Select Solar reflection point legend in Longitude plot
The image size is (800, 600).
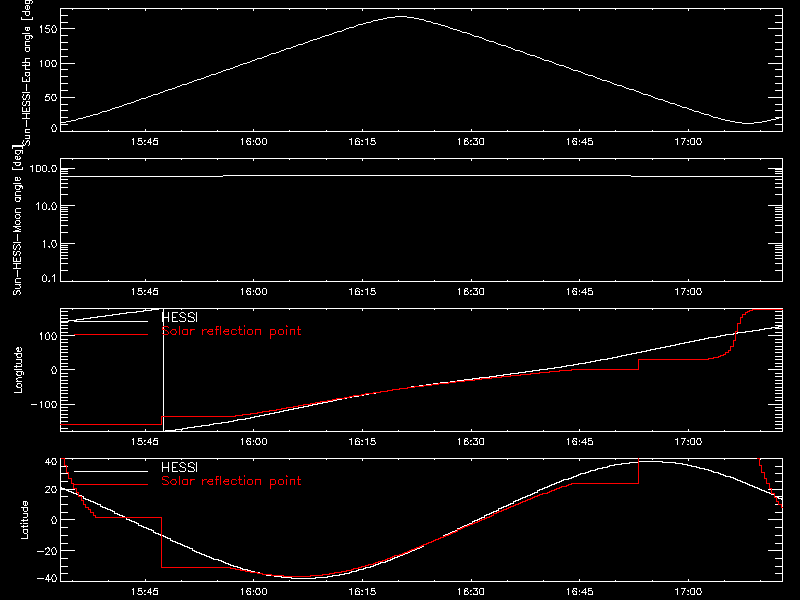coord(231,331)
